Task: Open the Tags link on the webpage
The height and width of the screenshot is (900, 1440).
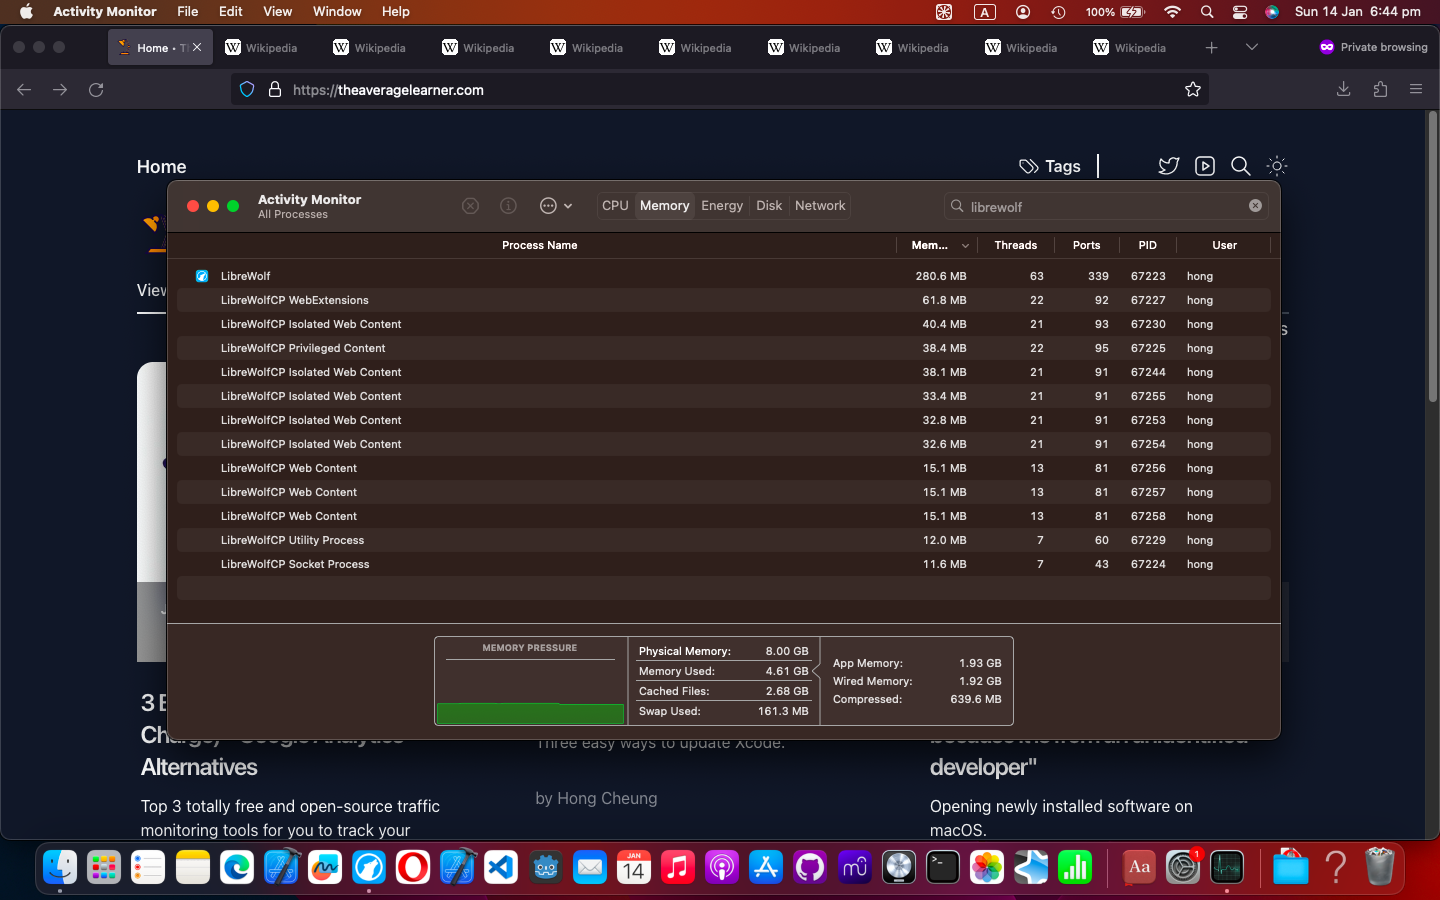Action: (x=1050, y=166)
